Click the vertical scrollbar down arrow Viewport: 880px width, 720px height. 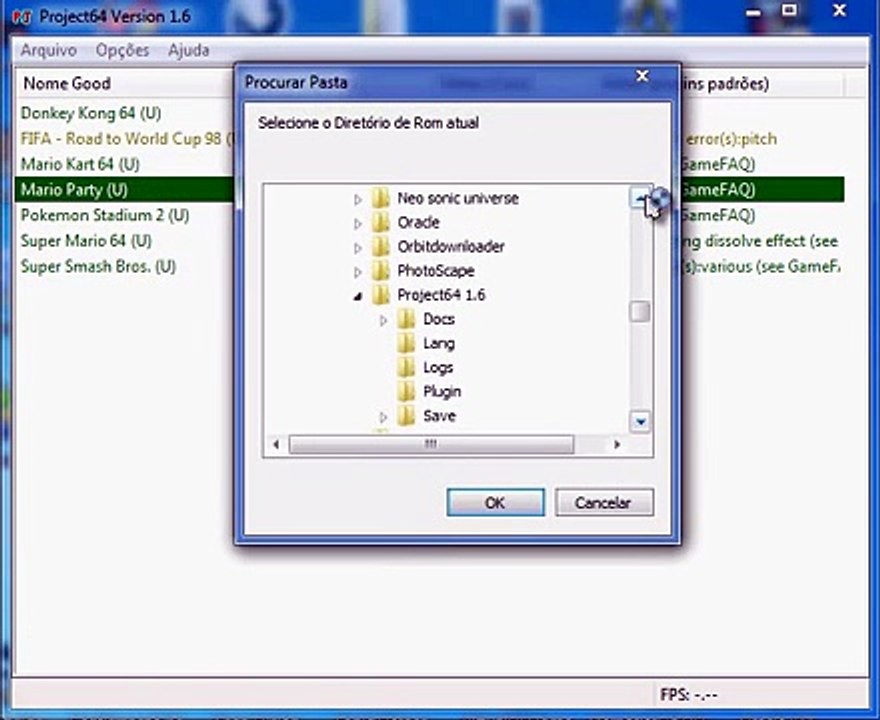[x=640, y=420]
